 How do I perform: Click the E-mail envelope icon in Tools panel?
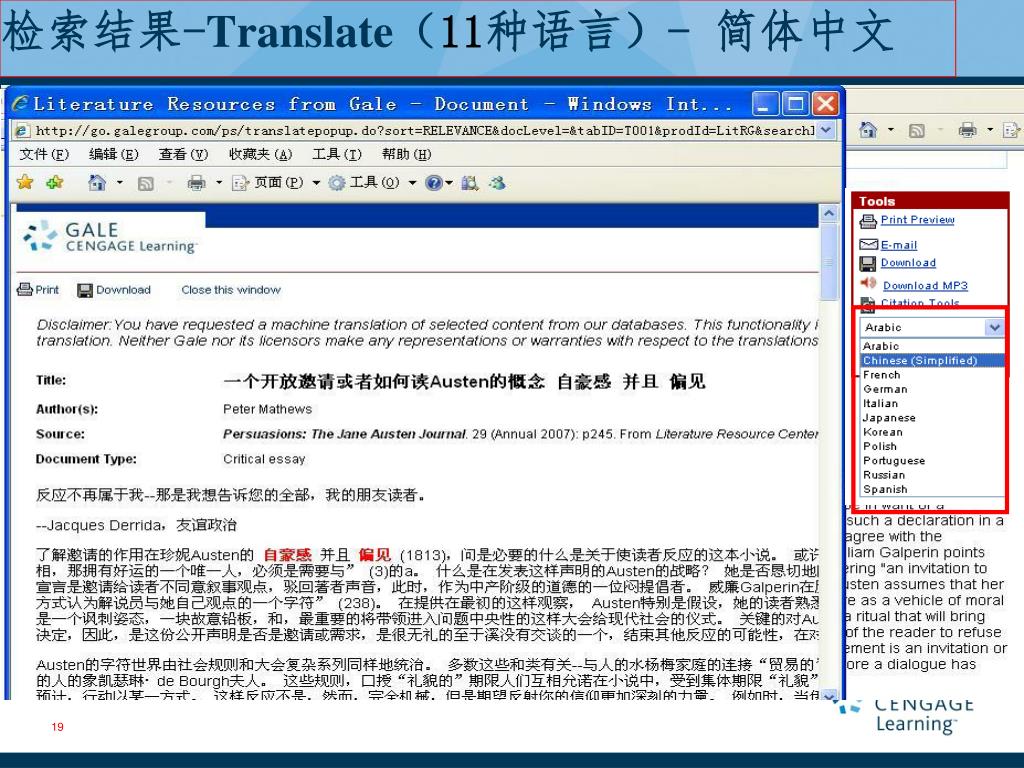click(869, 245)
